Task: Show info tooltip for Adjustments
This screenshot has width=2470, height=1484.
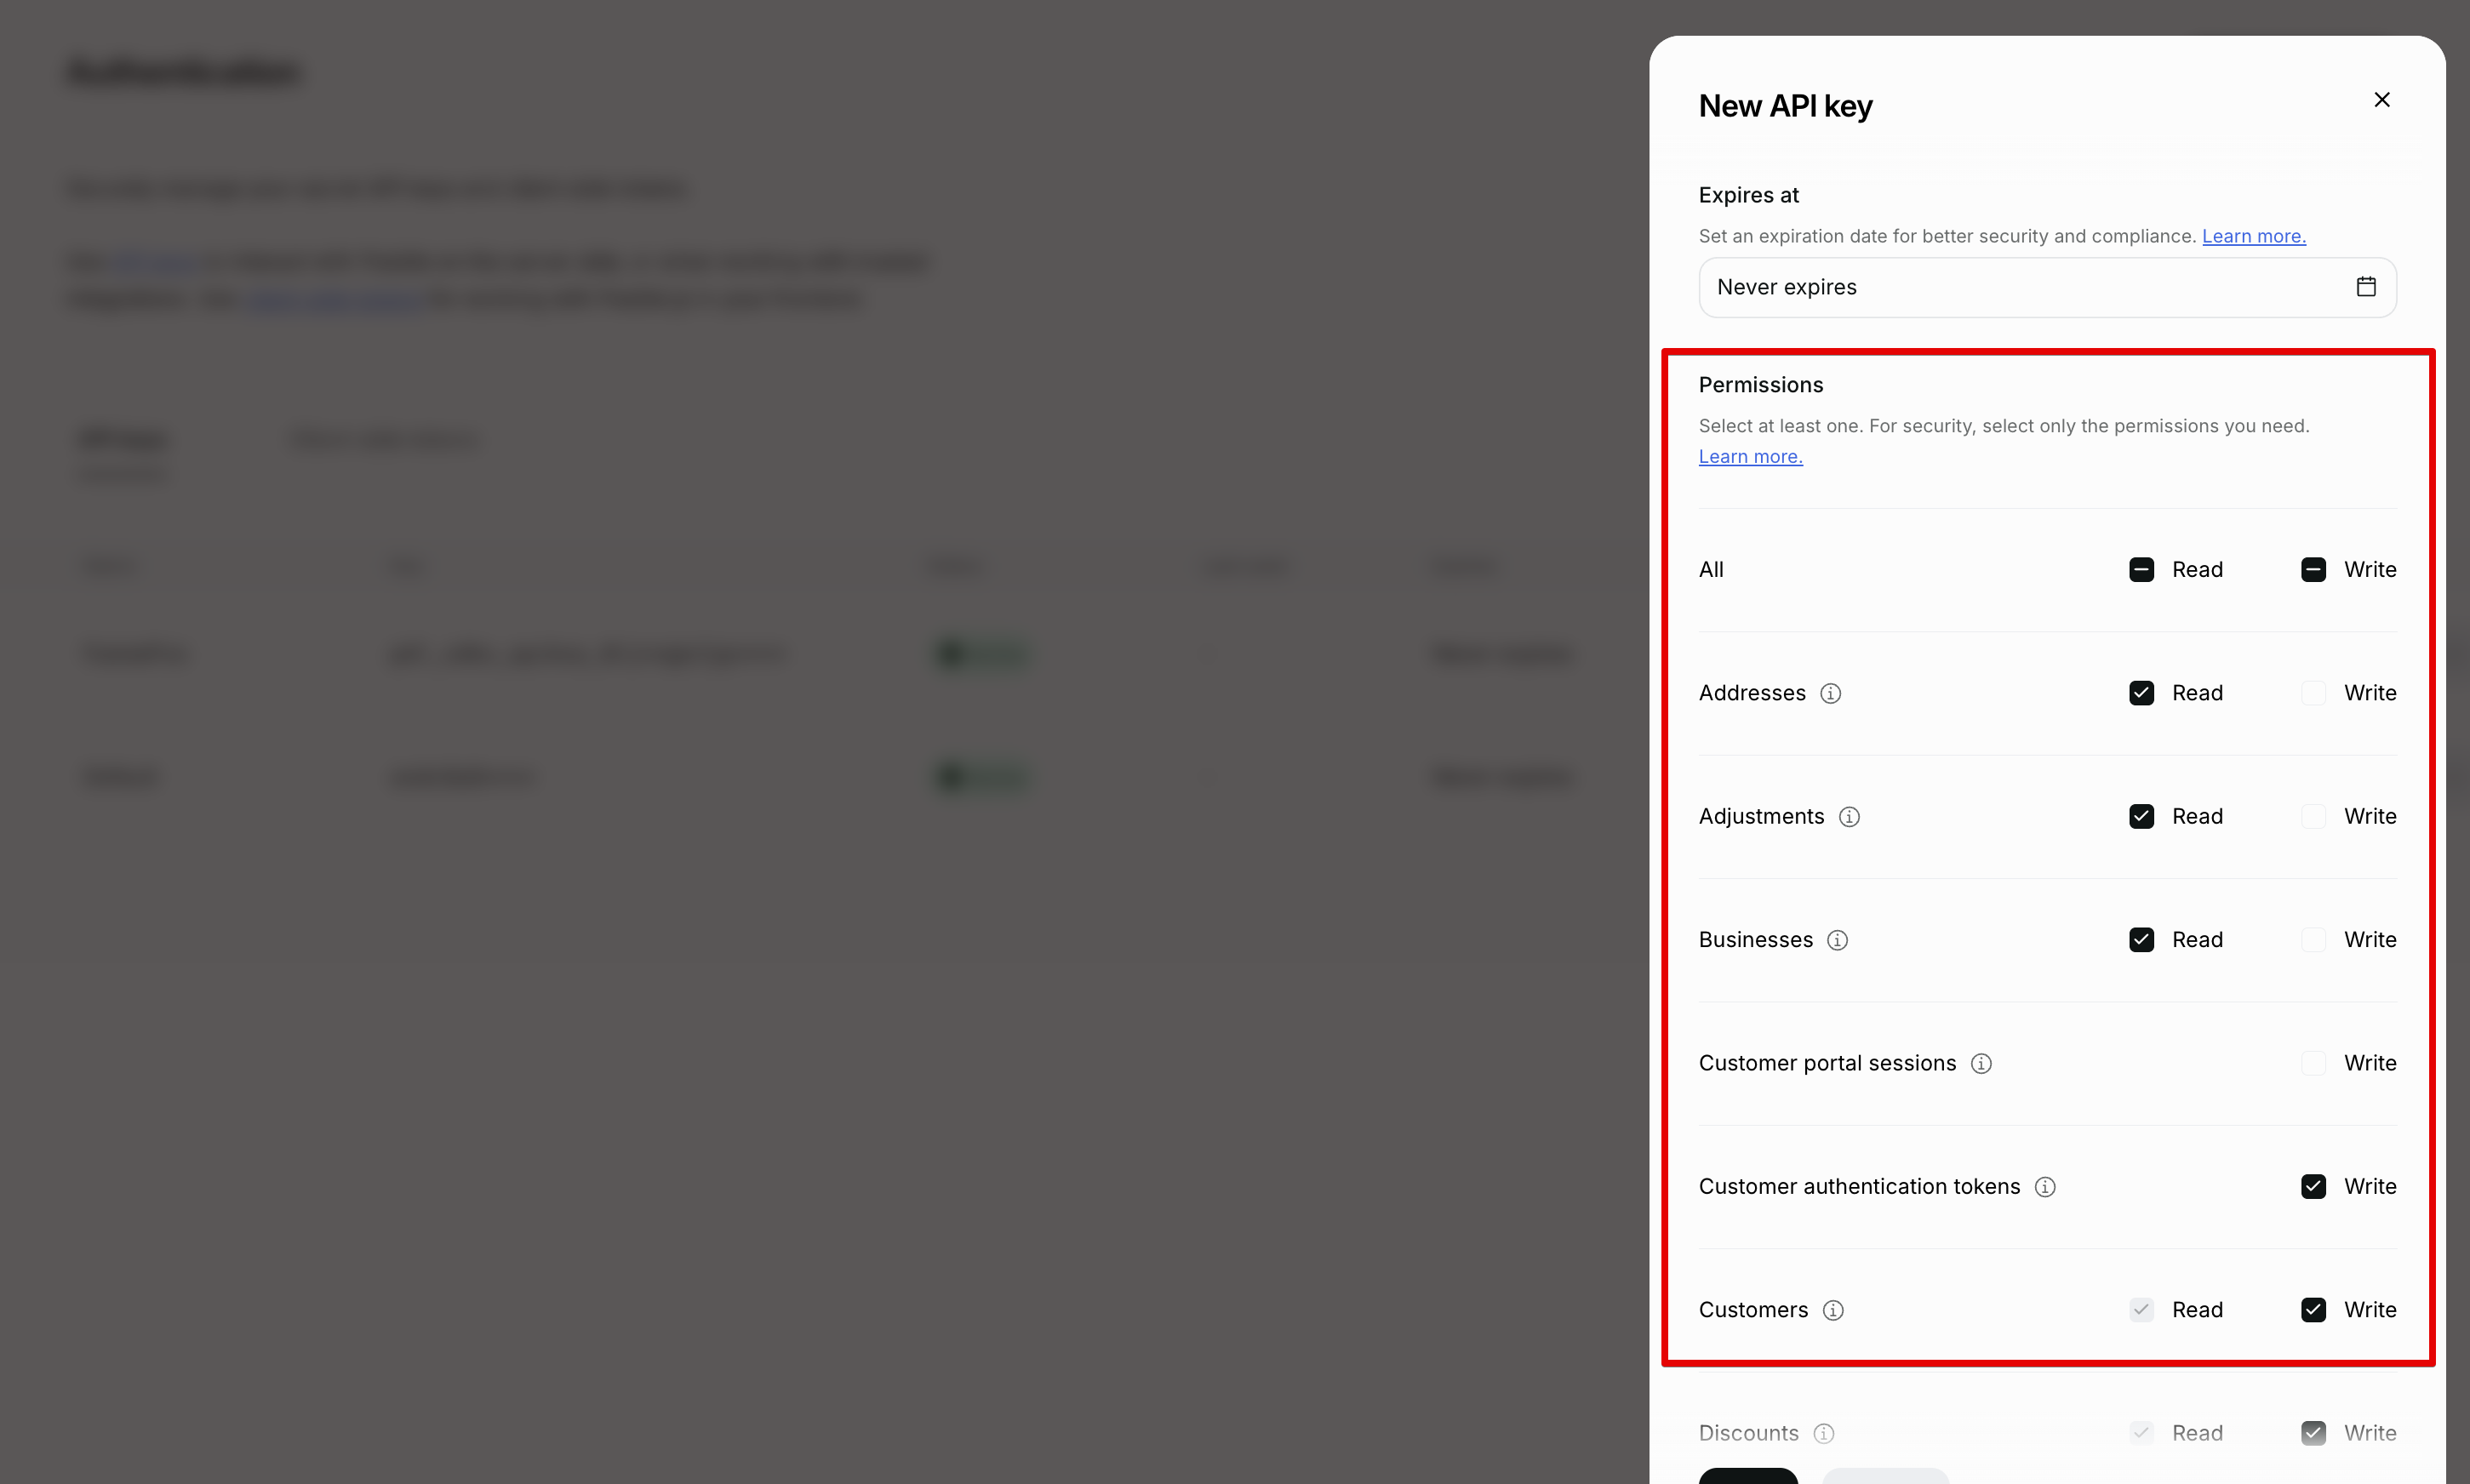Action: [1849, 817]
